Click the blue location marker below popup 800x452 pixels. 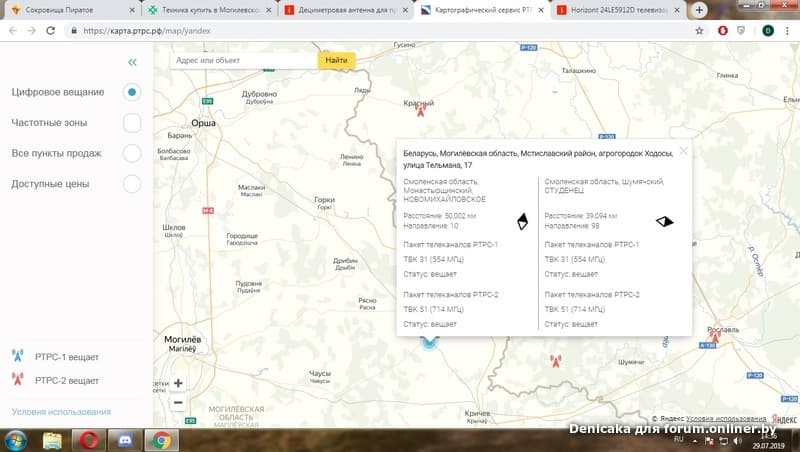(430, 342)
